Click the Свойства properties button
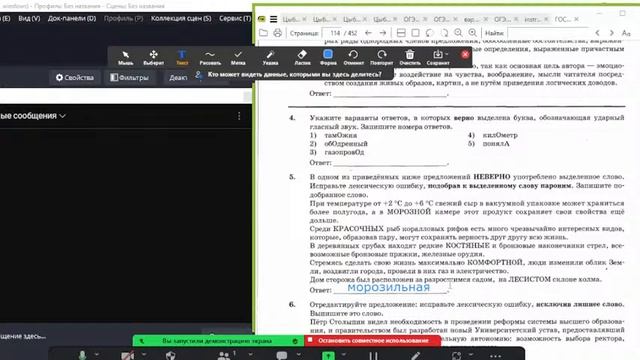The height and width of the screenshot is (360, 640). [x=75, y=78]
